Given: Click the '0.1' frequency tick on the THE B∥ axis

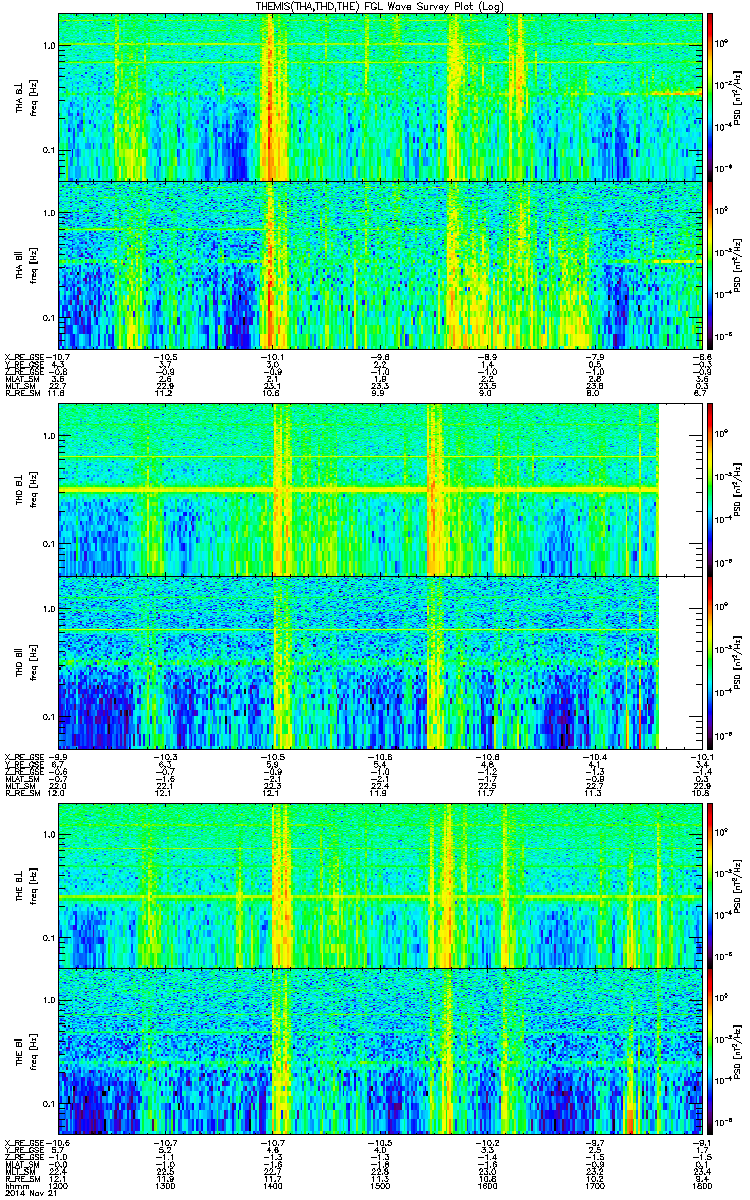Looking at the screenshot, I should point(49,1103).
